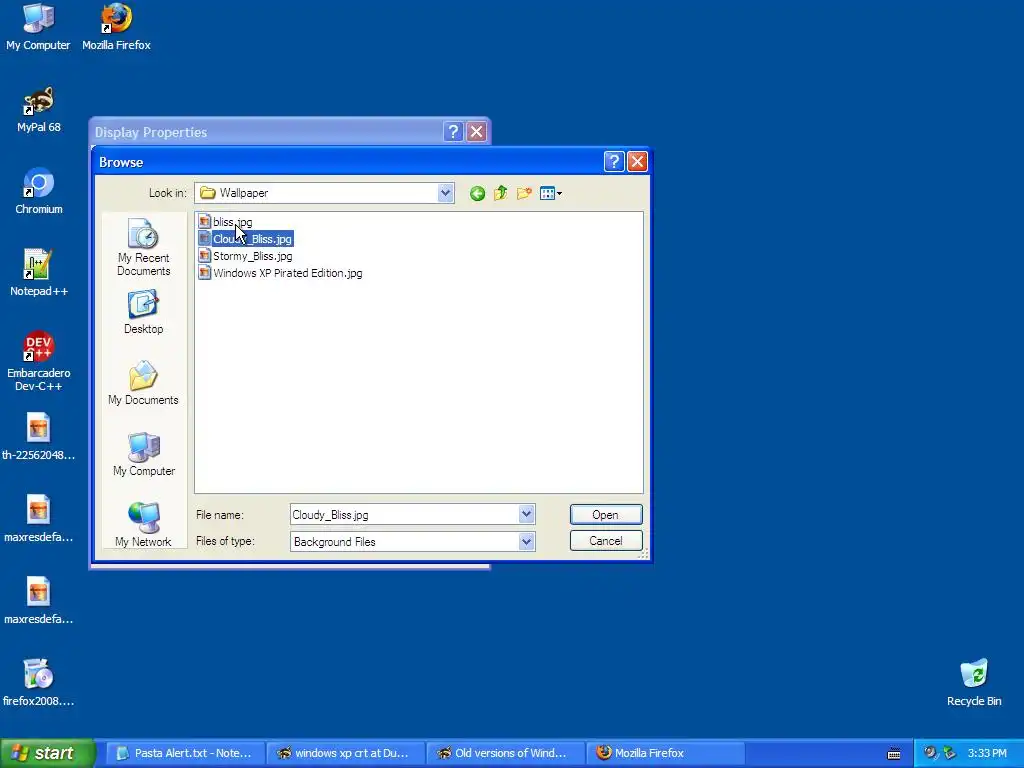Expand the File name dropdown arrow

click(x=526, y=515)
